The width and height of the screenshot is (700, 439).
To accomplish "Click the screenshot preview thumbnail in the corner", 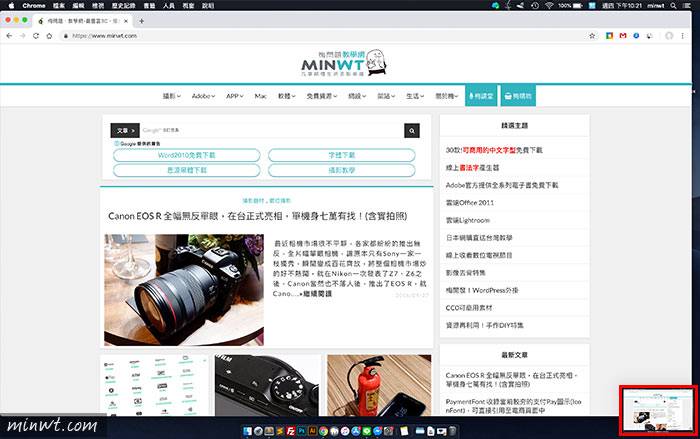I will click(657, 408).
